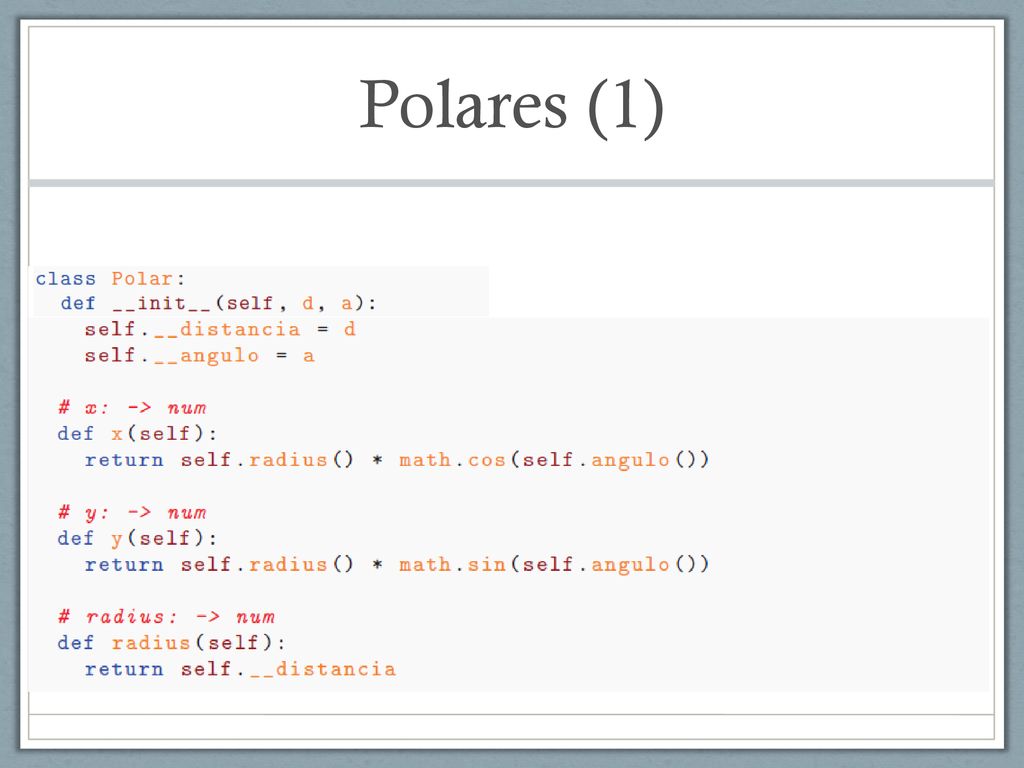Screen dimensions: 1024x768
Task: Click the "def y(self):" line
Action: (x=137, y=538)
